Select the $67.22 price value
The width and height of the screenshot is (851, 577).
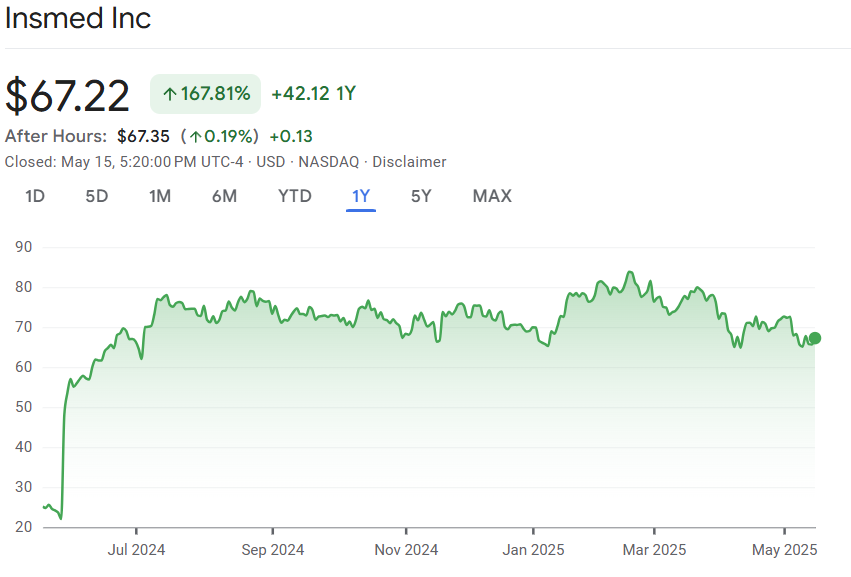[67, 96]
